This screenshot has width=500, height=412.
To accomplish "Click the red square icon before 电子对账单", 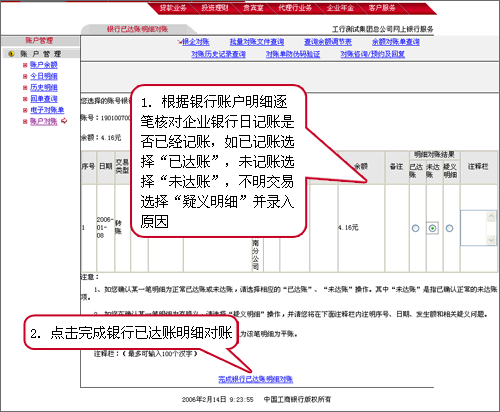I will pyautogui.click(x=25, y=110).
